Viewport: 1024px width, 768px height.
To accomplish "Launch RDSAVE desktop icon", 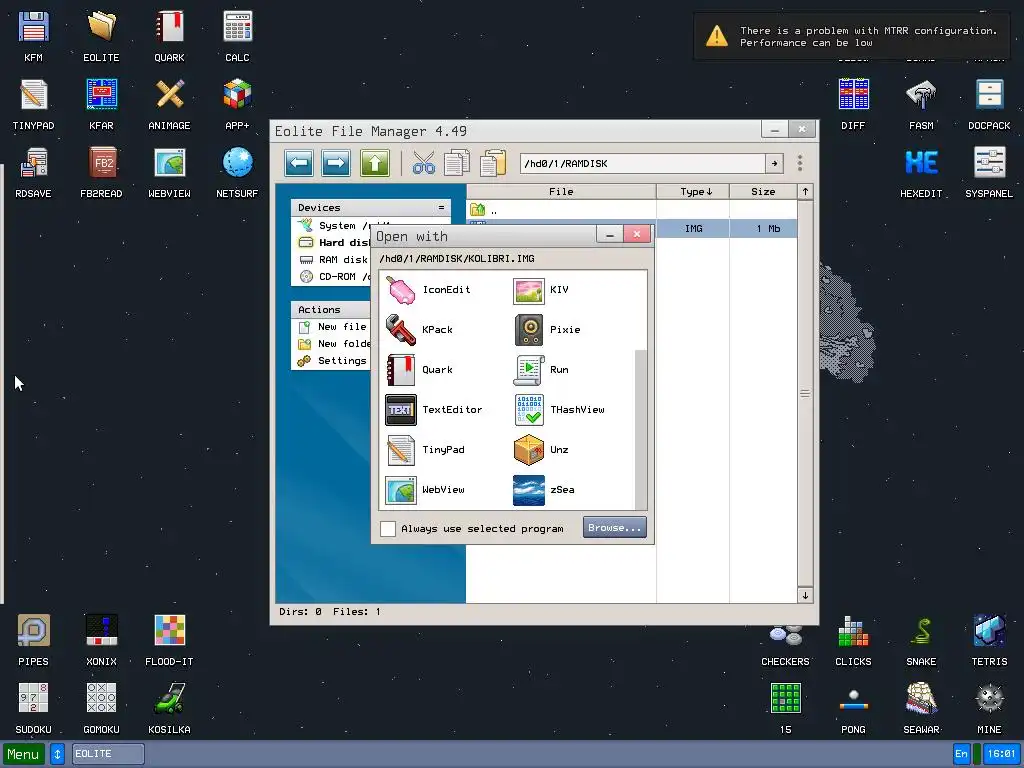I will (33, 172).
